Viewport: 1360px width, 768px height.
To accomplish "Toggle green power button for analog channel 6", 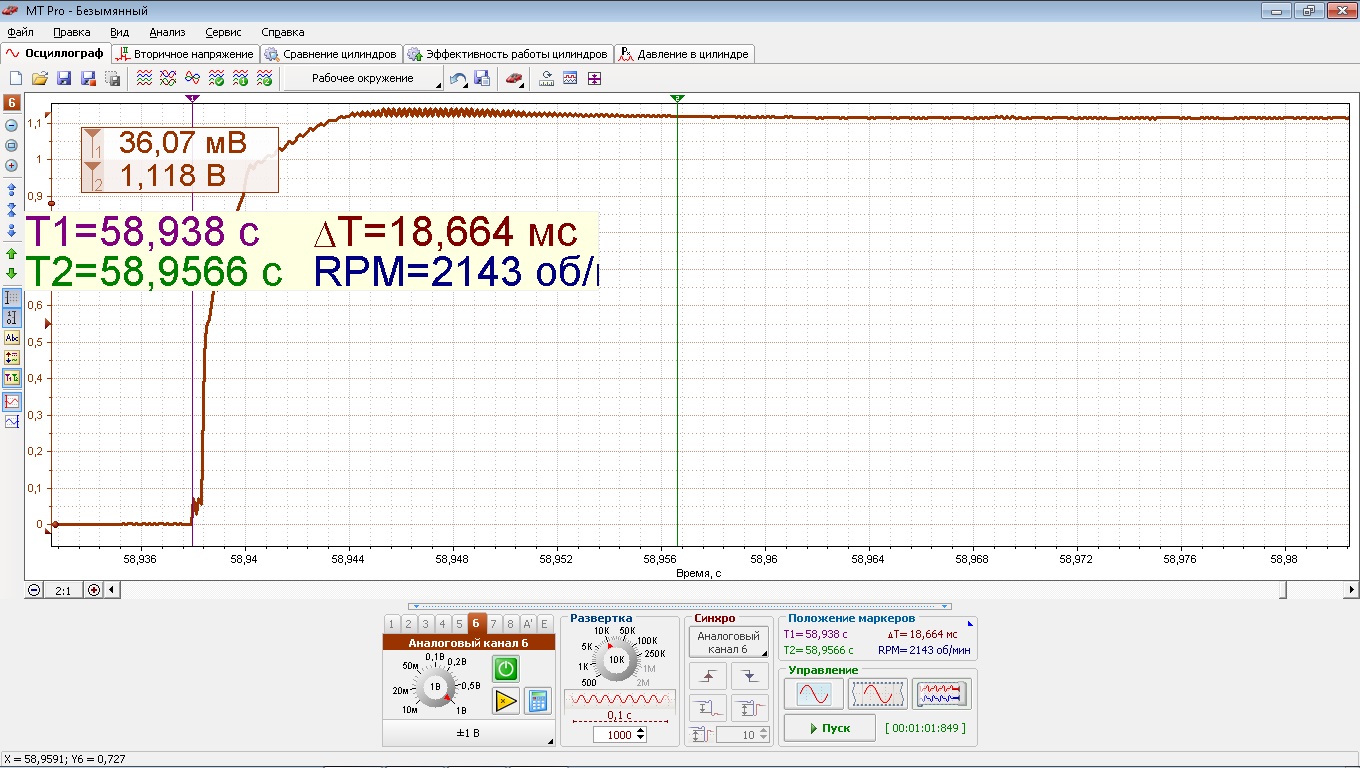I will click(x=505, y=669).
